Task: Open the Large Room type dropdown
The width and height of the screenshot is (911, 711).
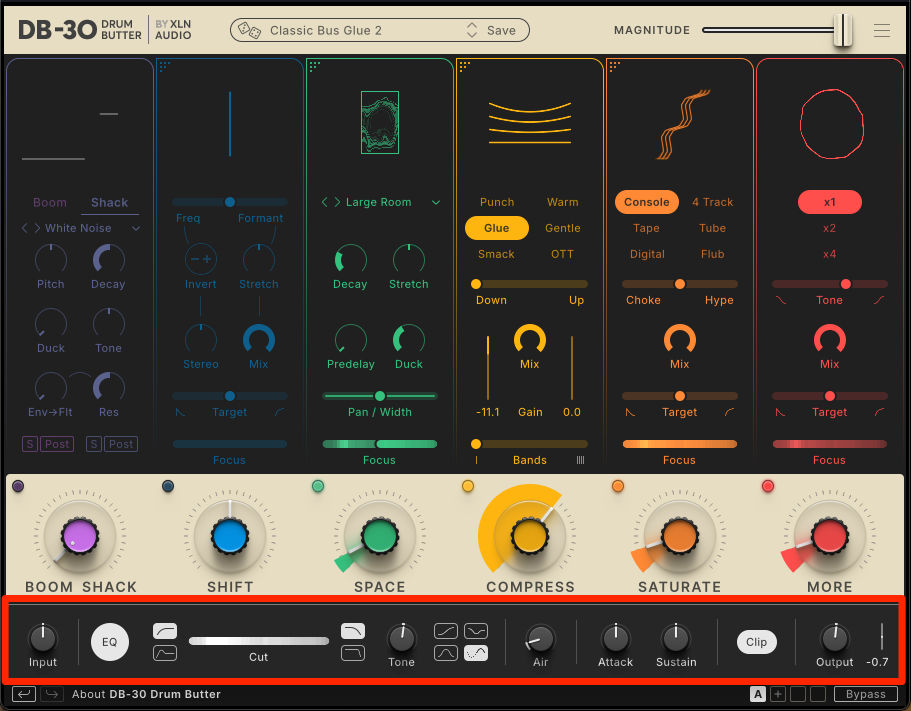Action: pyautogui.click(x=436, y=203)
